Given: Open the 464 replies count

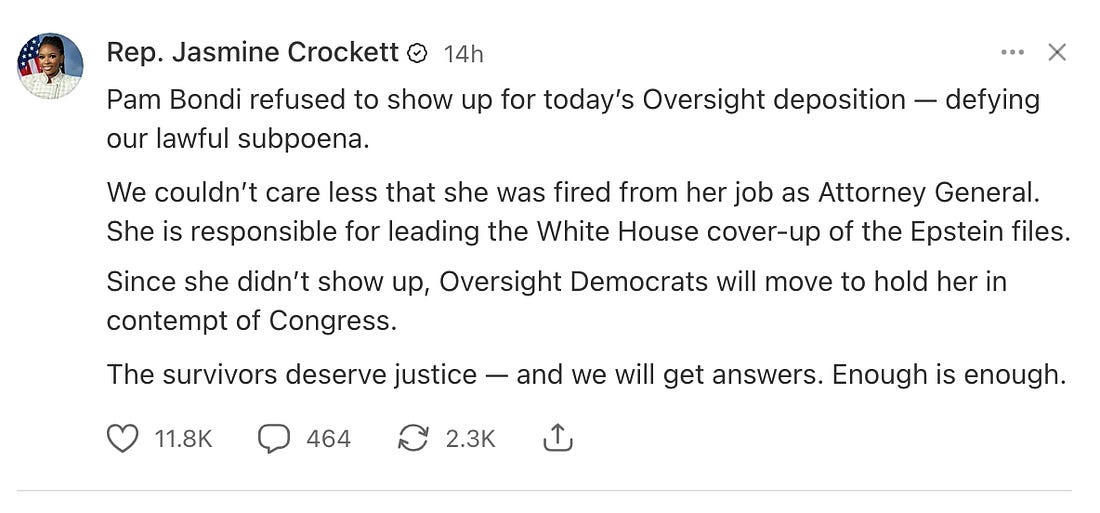Looking at the screenshot, I should point(328,438).
